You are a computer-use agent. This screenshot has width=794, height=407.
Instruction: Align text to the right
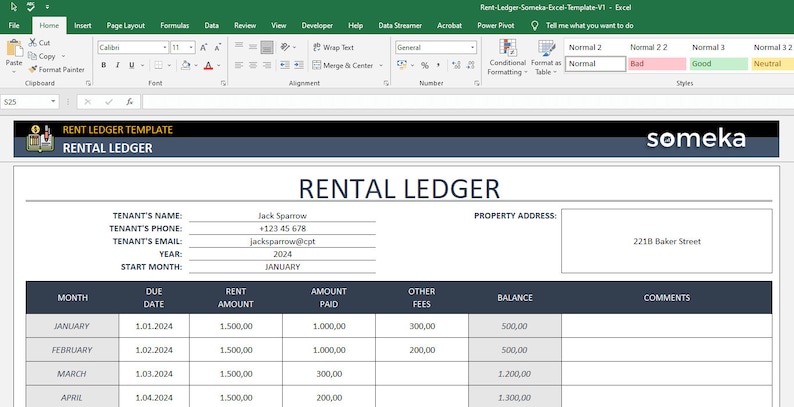click(x=266, y=65)
